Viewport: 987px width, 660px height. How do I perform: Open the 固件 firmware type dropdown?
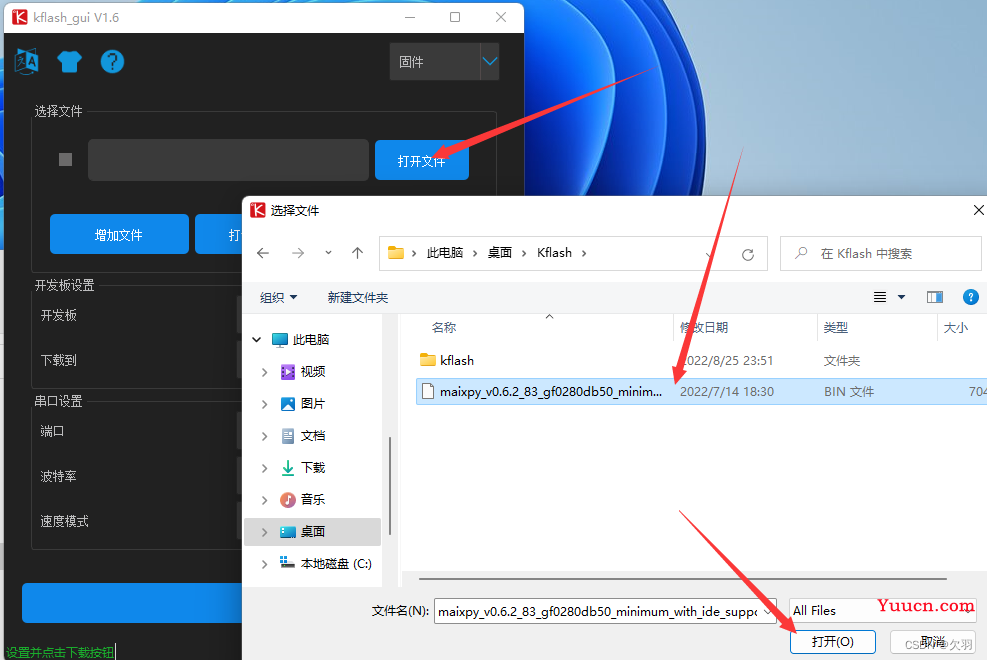pyautogui.click(x=444, y=62)
